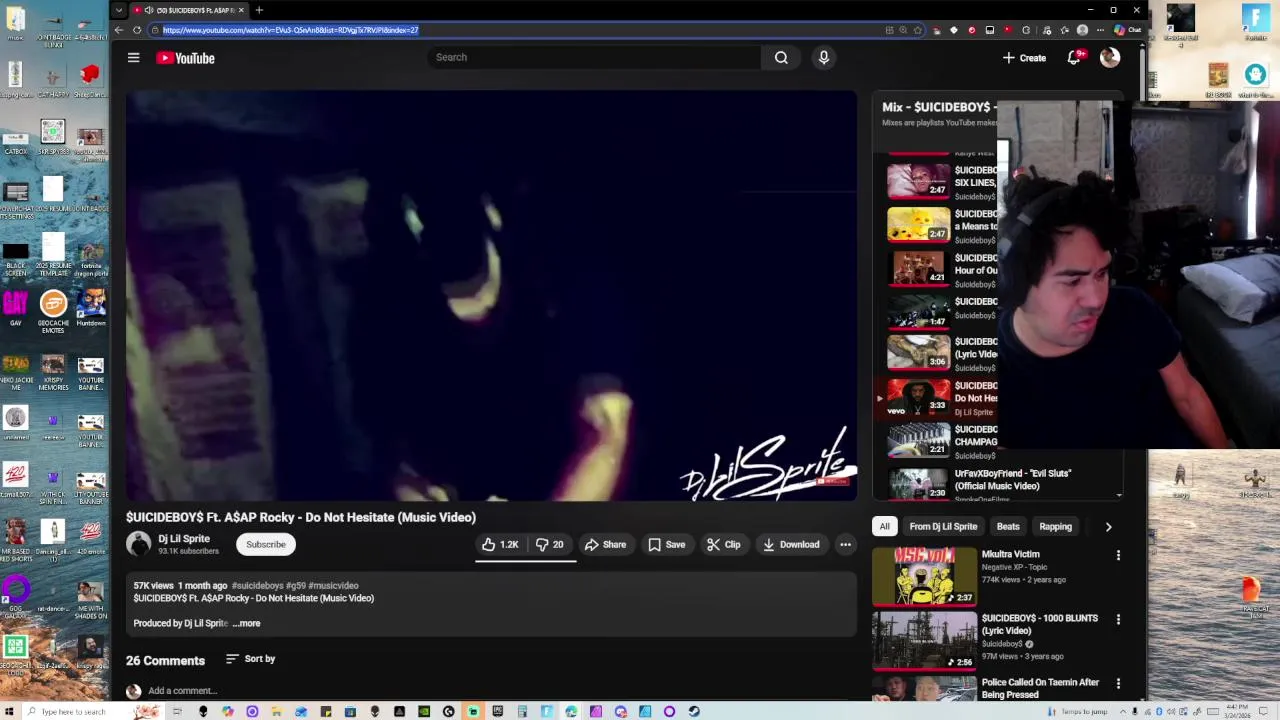1280x720 pixels.
Task: Click the Police Called On Taemin title
Action: [1040, 688]
